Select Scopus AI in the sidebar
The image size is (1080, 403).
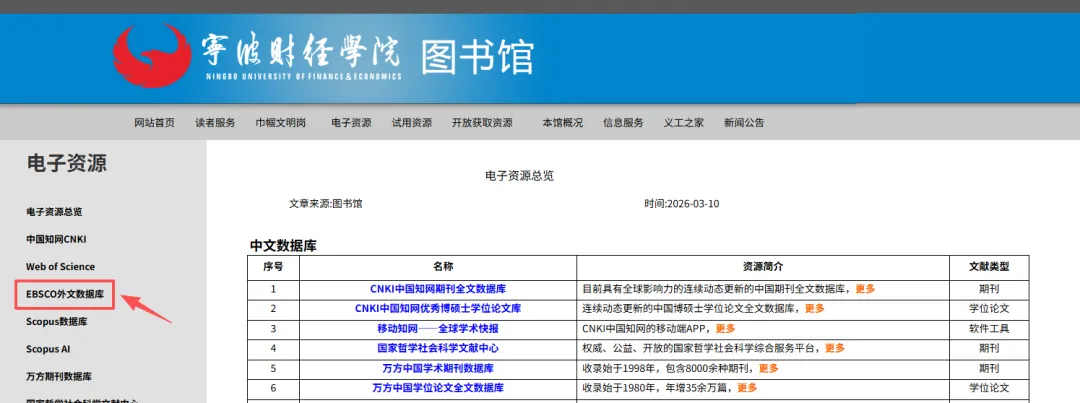click(x=48, y=349)
